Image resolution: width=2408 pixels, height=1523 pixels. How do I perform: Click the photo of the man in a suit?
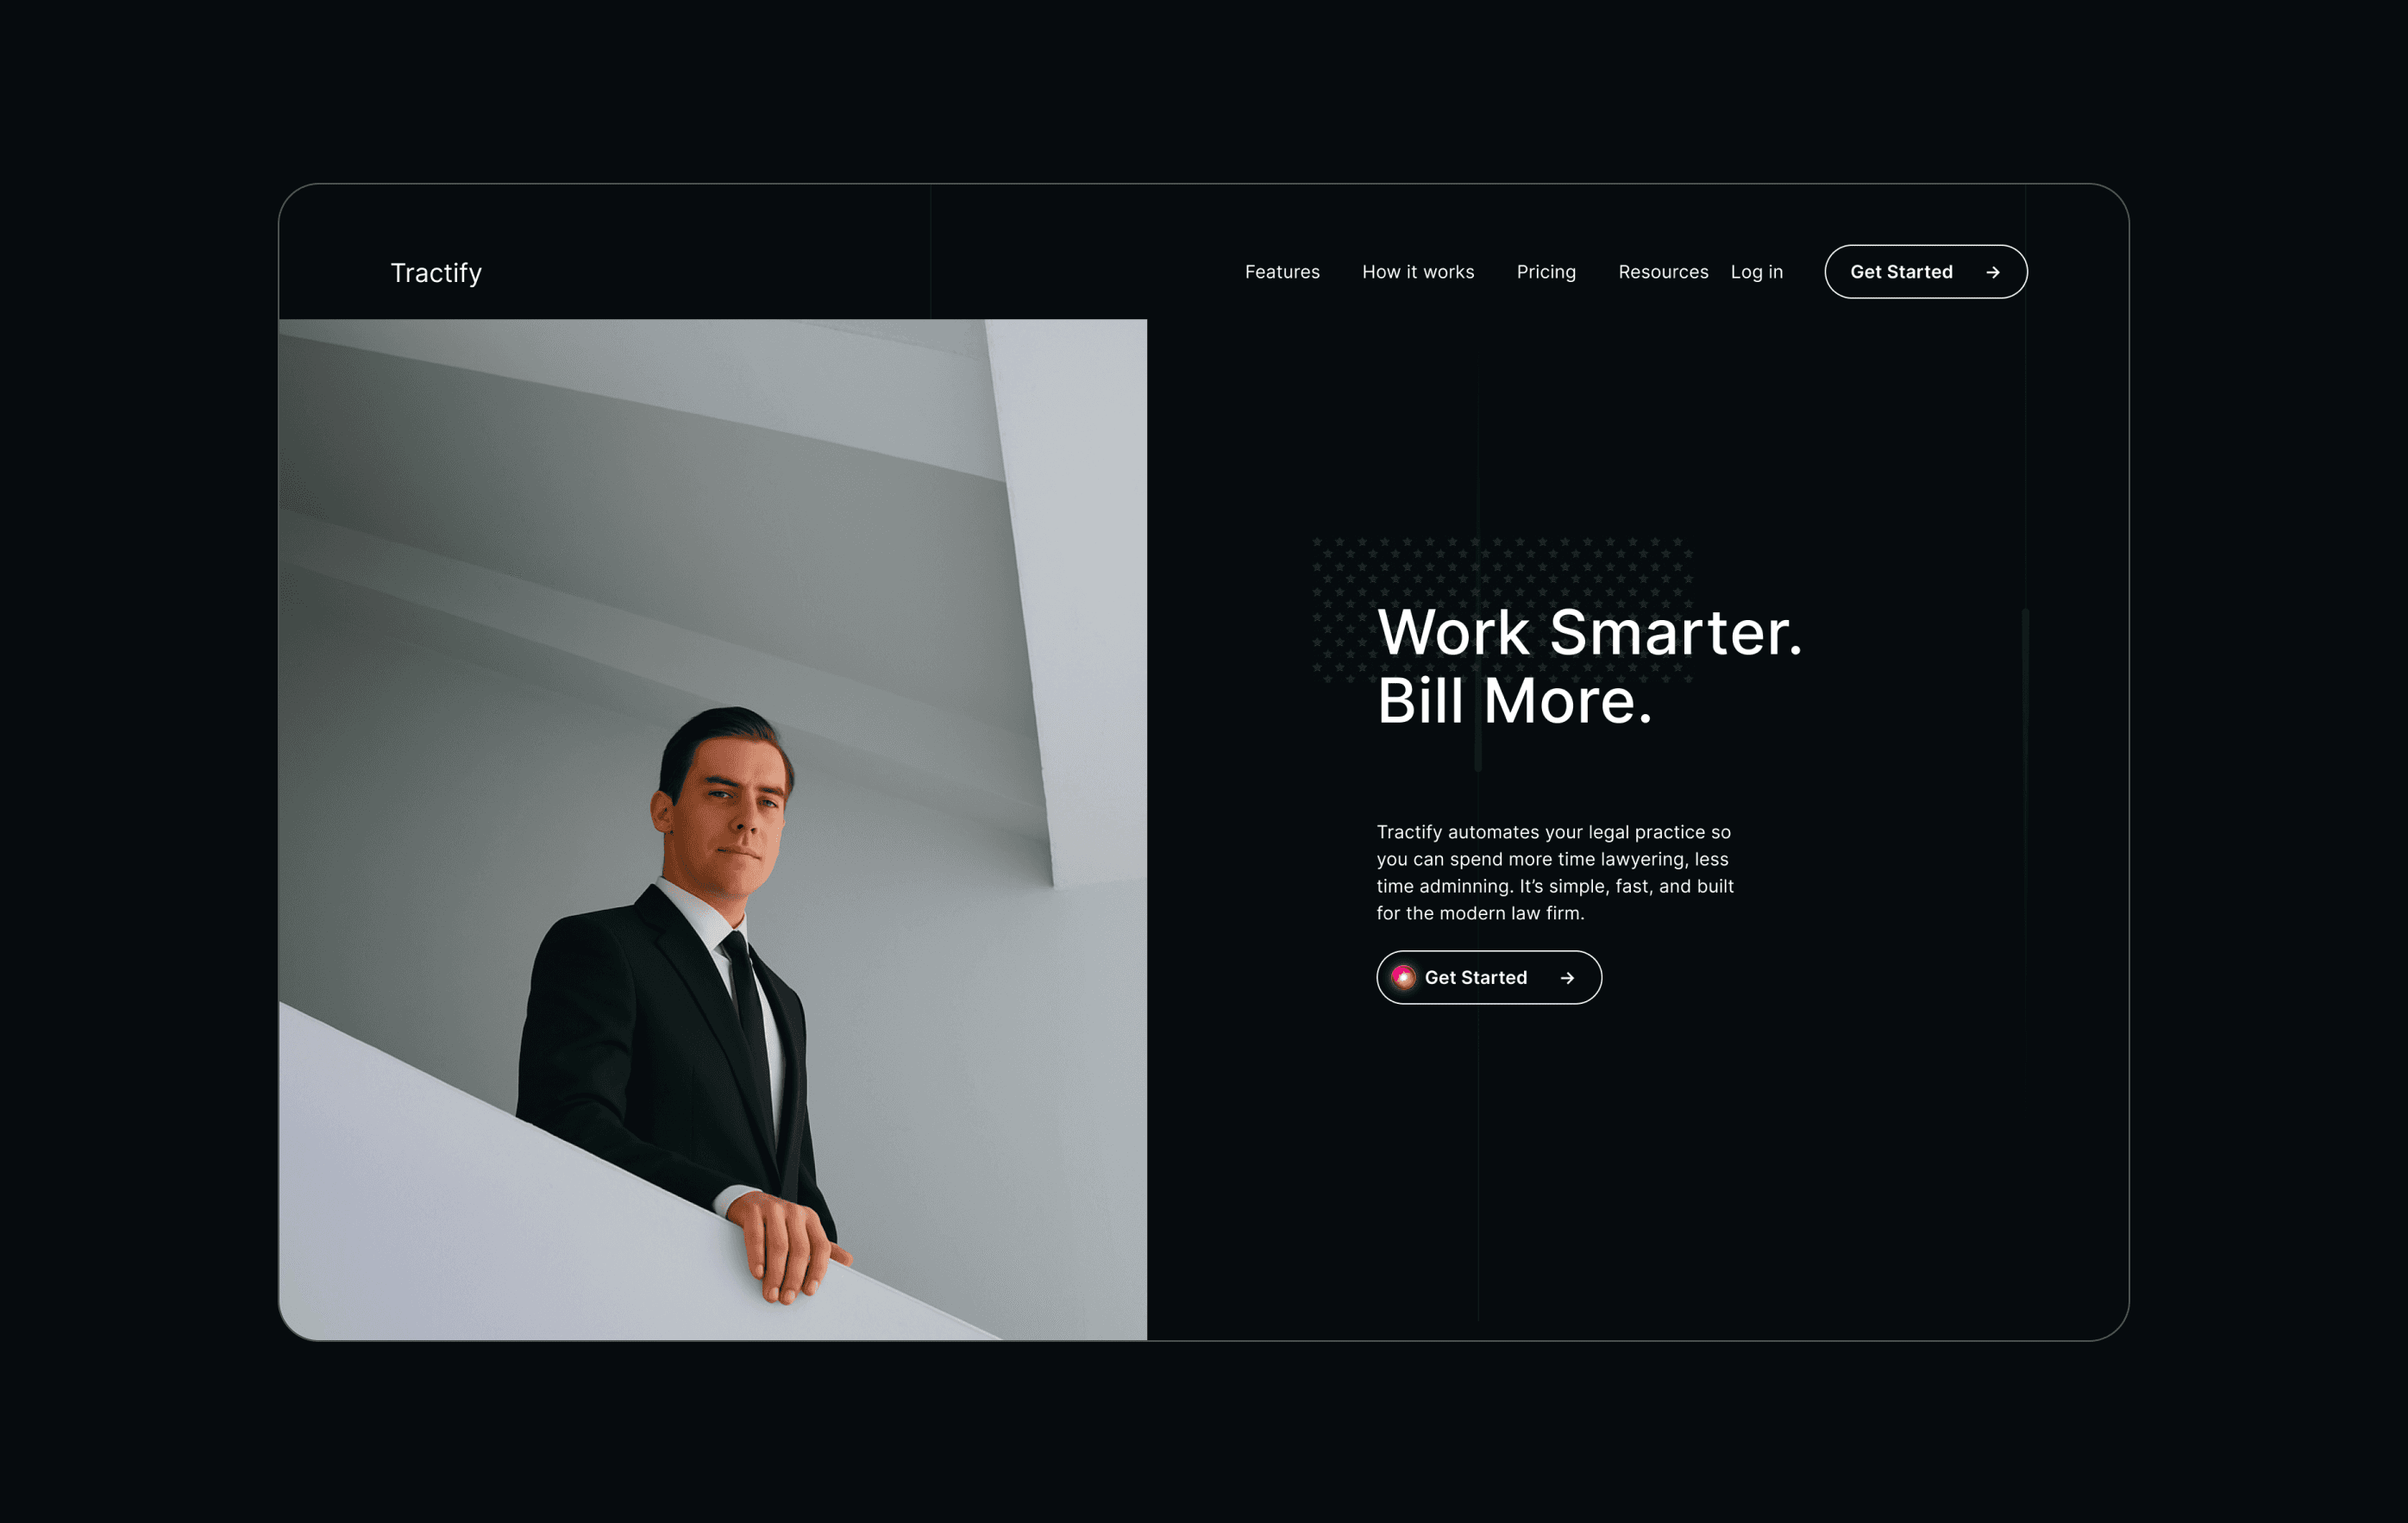tap(713, 829)
